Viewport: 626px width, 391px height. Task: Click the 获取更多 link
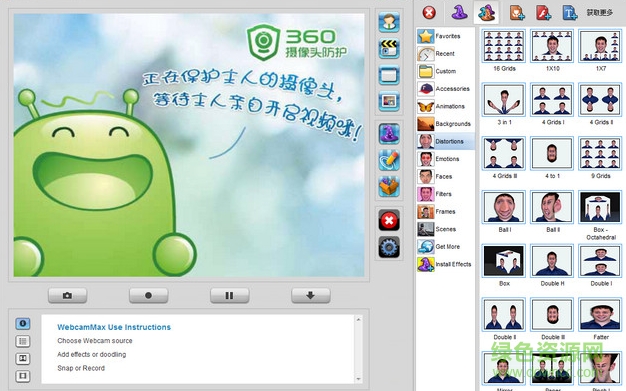pyautogui.click(x=599, y=13)
